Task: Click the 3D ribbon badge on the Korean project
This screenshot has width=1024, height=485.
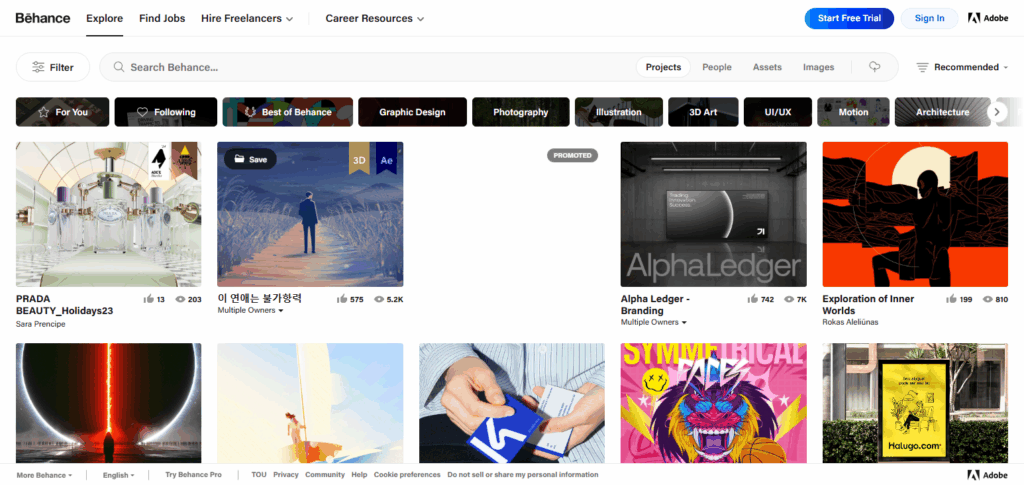Action: (359, 159)
